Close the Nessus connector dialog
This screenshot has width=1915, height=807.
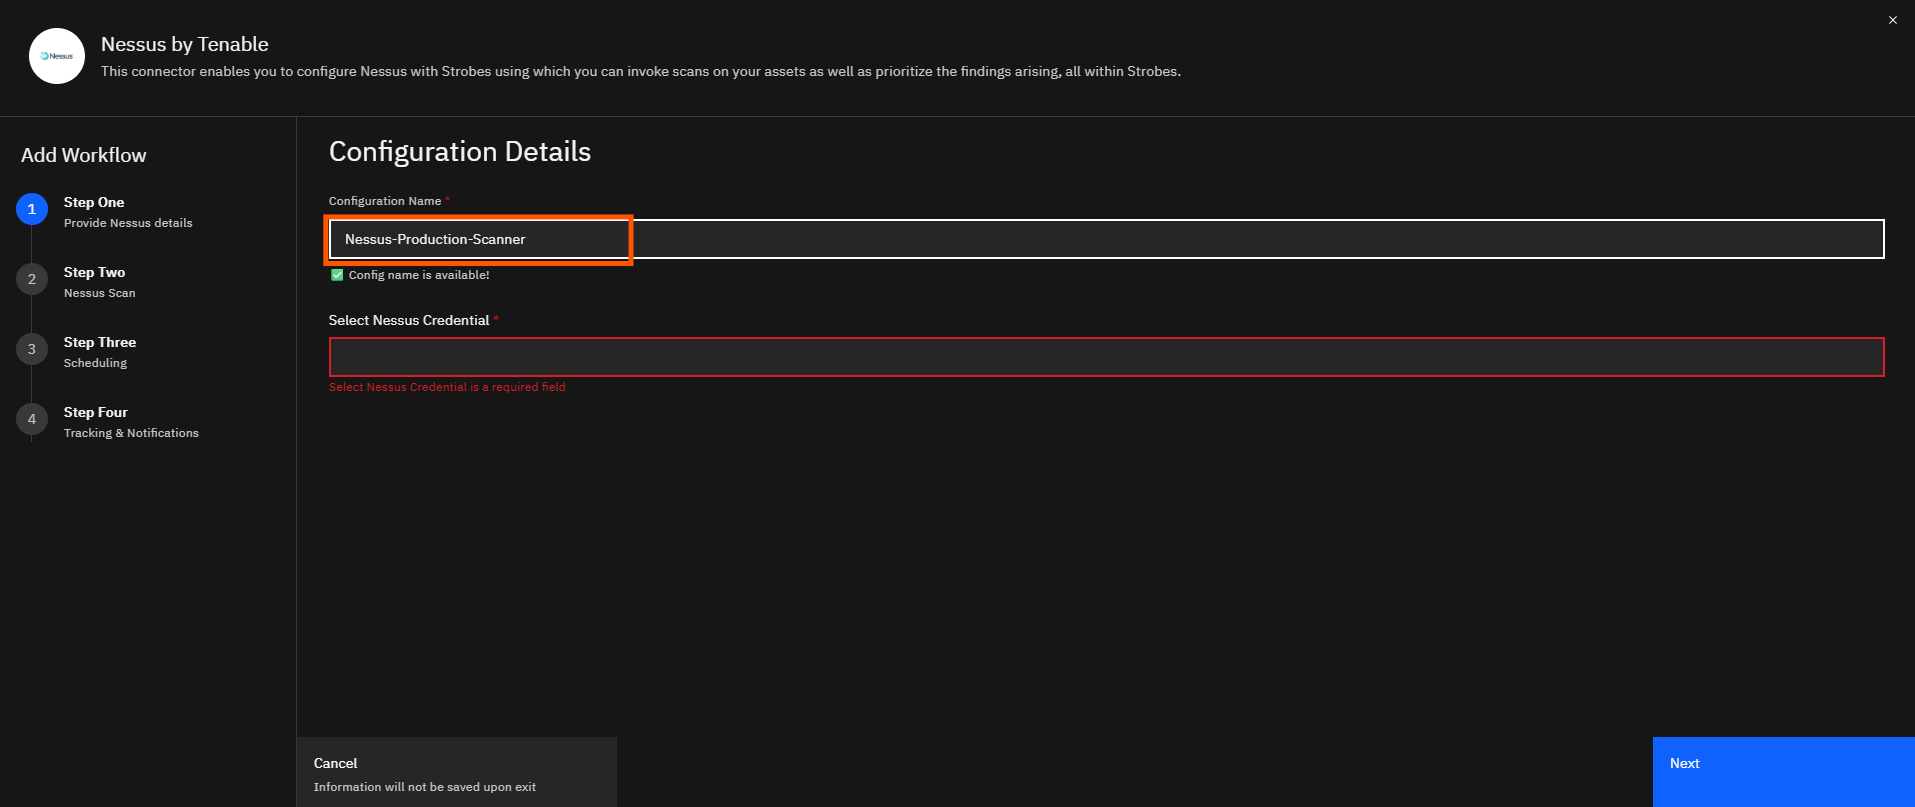1892,20
